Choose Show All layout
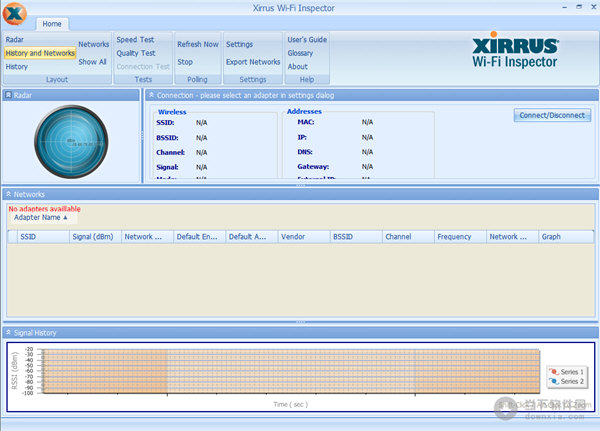Image resolution: width=600 pixels, height=431 pixels. 92,62
